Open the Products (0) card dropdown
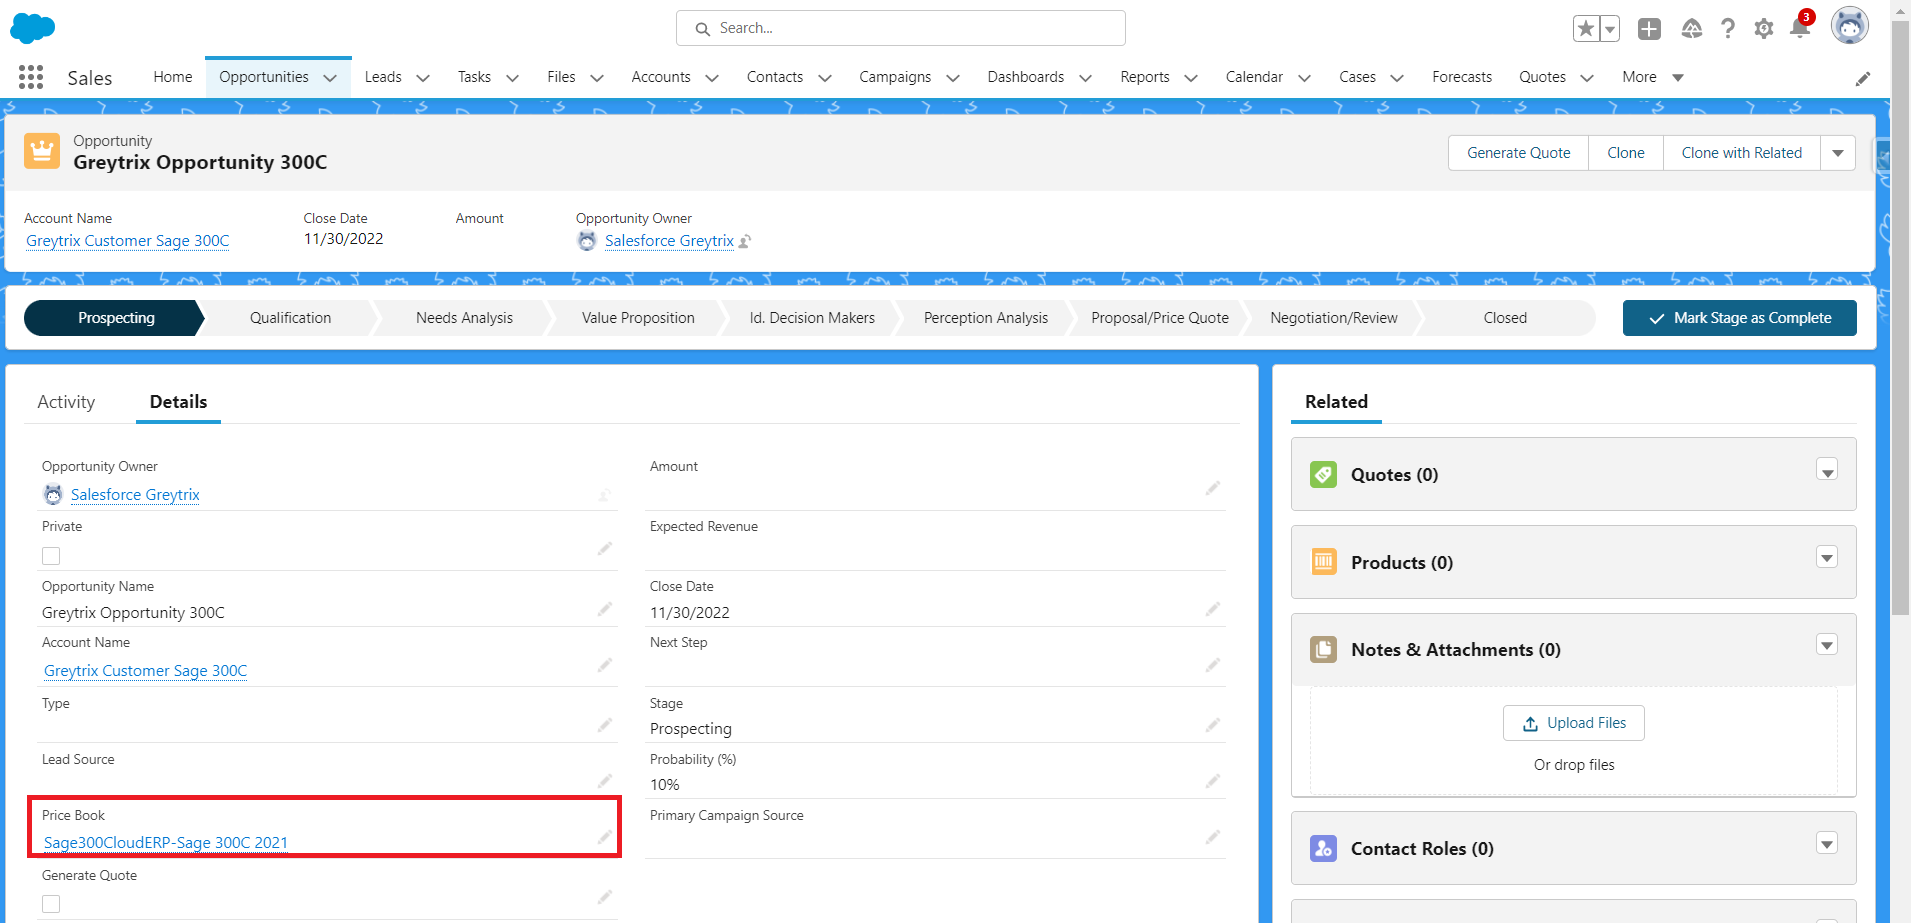This screenshot has height=923, width=1911. (x=1827, y=558)
